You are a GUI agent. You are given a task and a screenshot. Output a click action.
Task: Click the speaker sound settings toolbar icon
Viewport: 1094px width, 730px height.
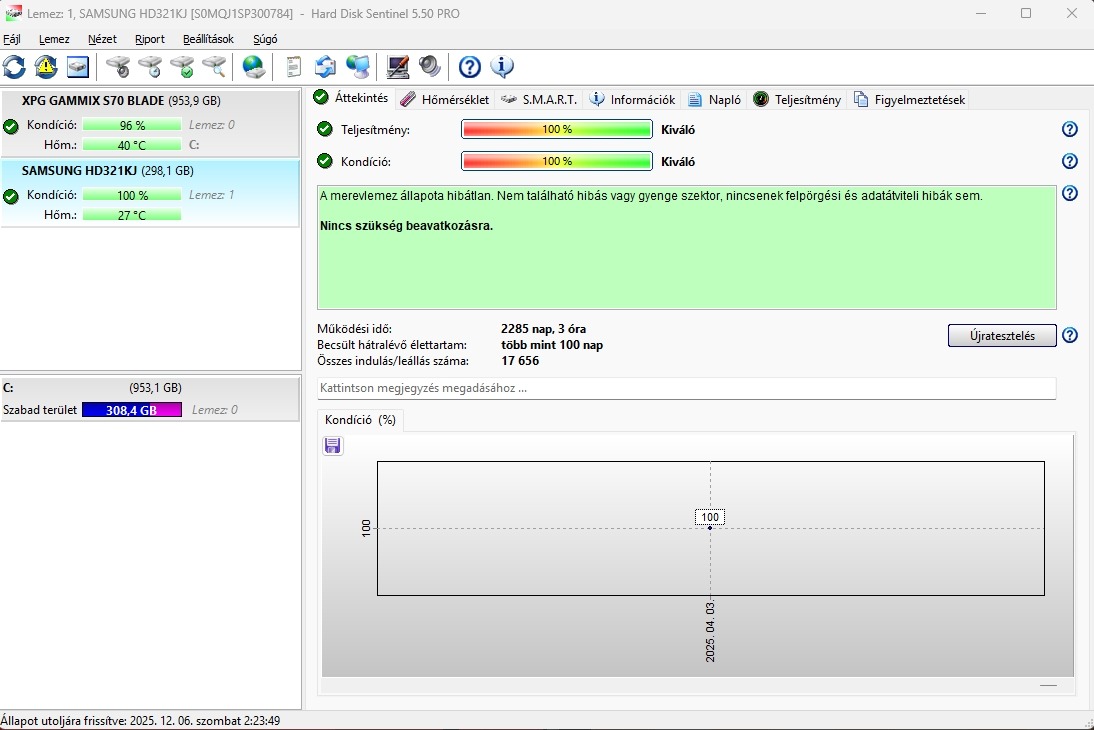coord(430,67)
